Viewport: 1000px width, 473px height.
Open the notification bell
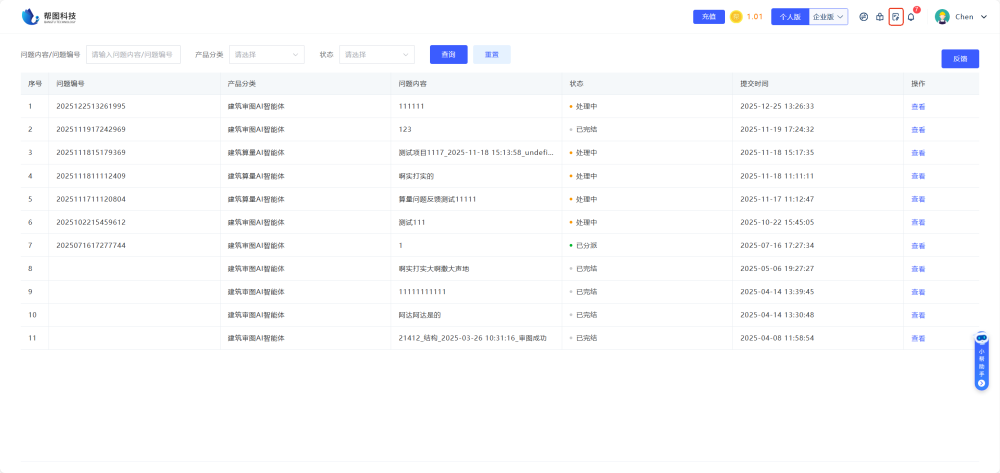911,17
